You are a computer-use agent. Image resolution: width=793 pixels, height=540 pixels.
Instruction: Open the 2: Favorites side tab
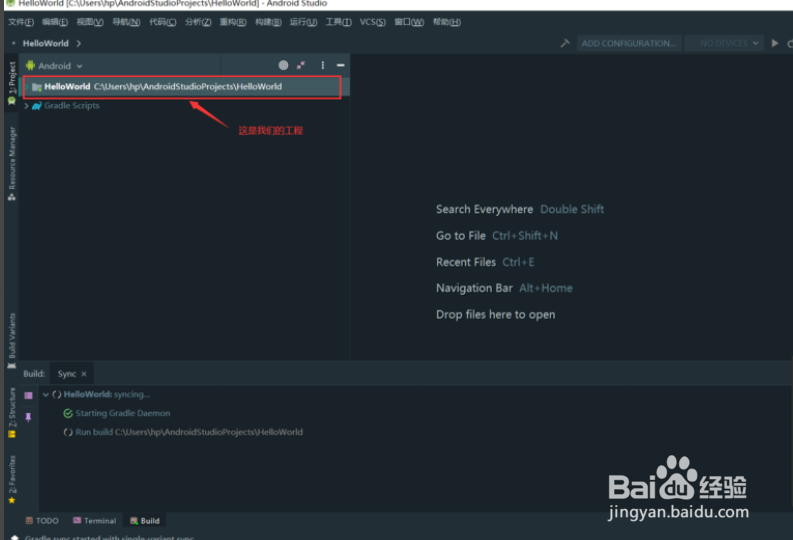point(12,479)
